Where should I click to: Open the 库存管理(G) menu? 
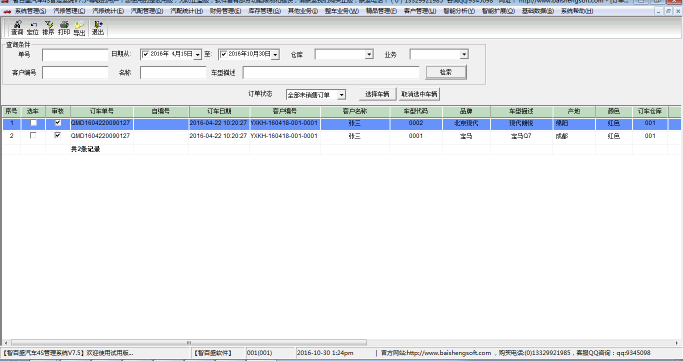pos(264,11)
